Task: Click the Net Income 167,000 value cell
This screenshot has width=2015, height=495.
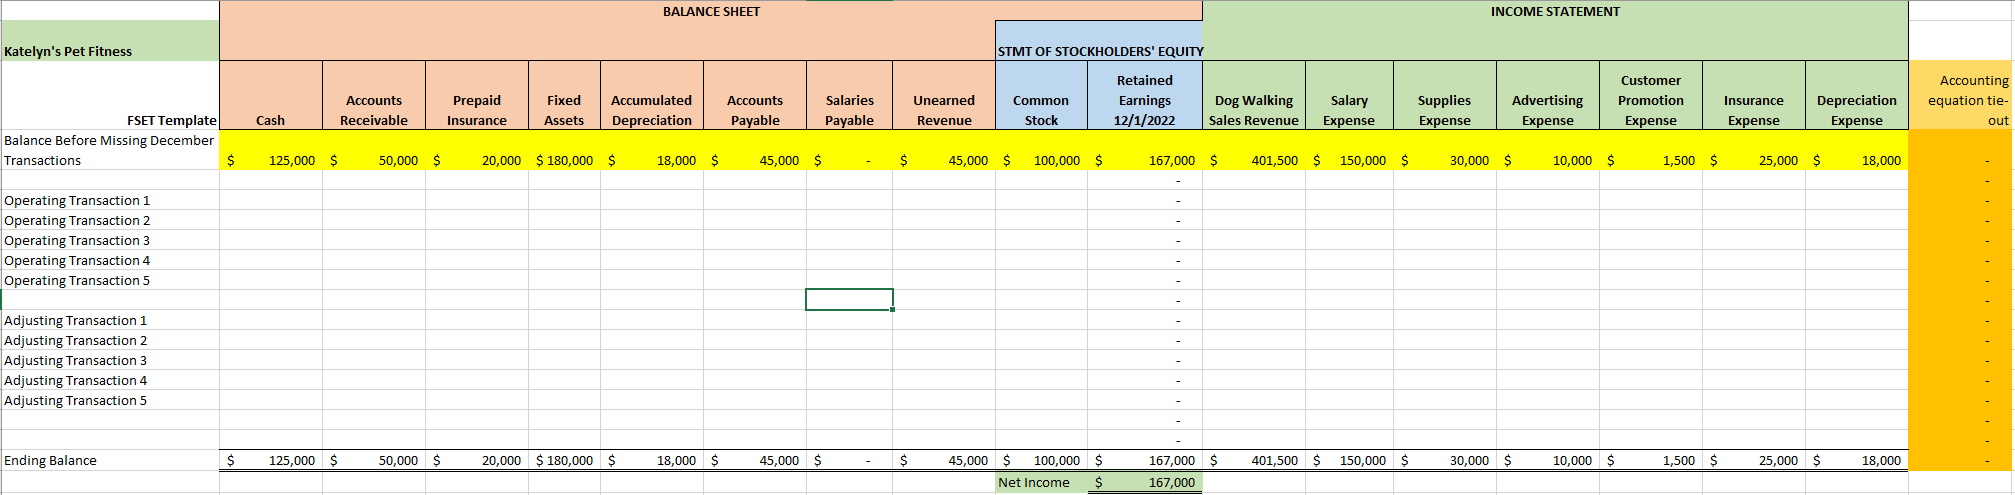Action: pyautogui.click(x=1145, y=482)
